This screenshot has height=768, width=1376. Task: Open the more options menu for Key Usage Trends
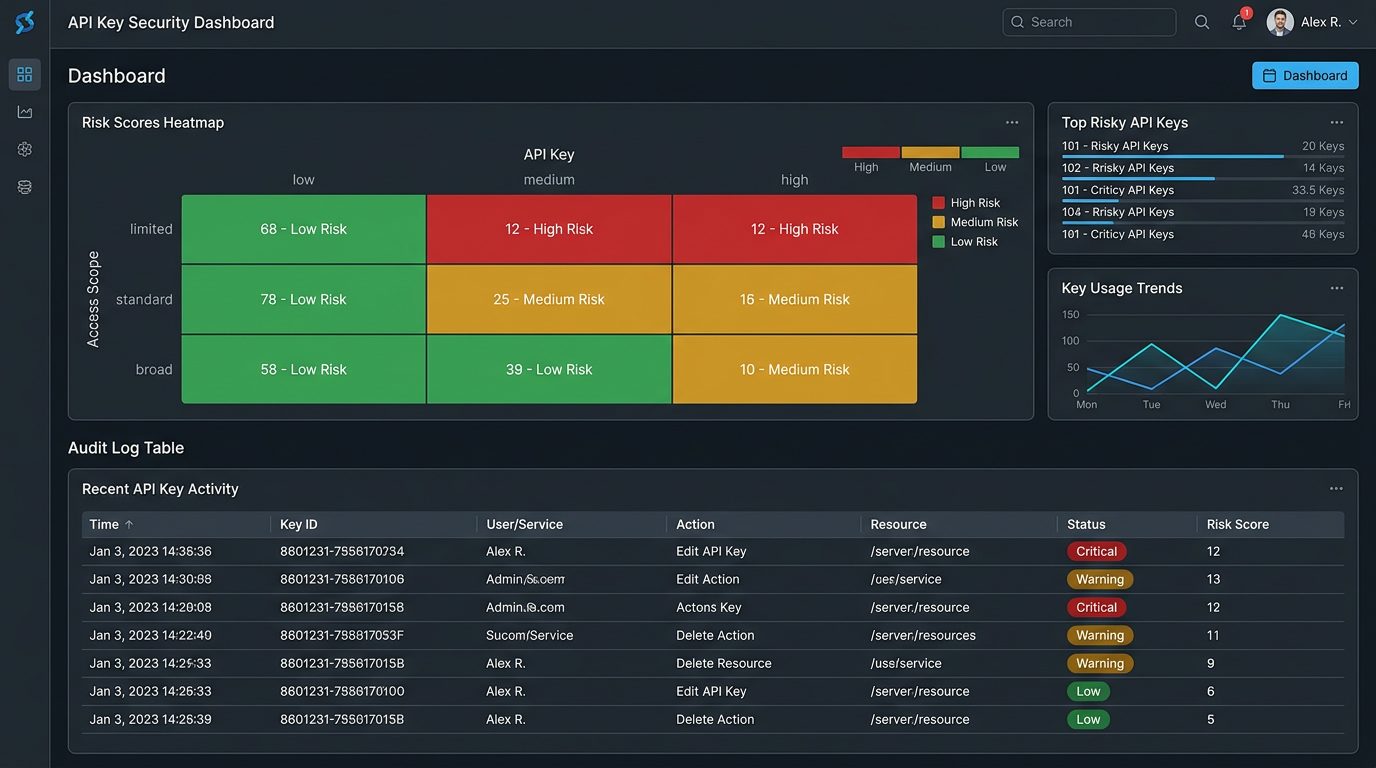1337,288
